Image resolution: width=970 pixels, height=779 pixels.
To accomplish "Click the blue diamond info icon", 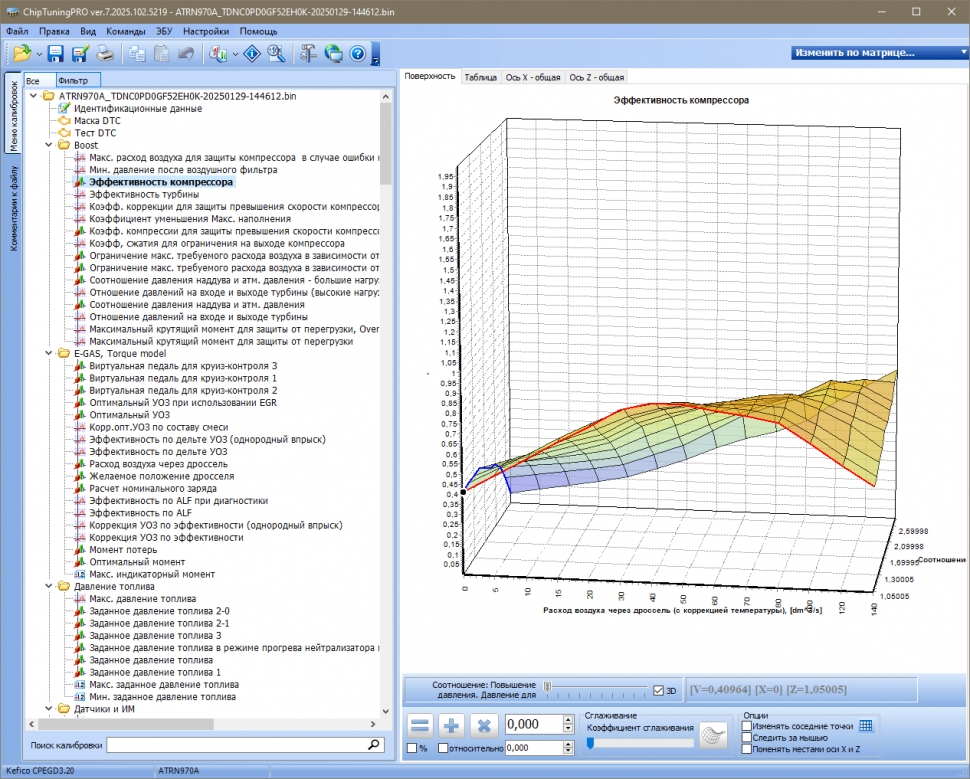I will pos(252,54).
